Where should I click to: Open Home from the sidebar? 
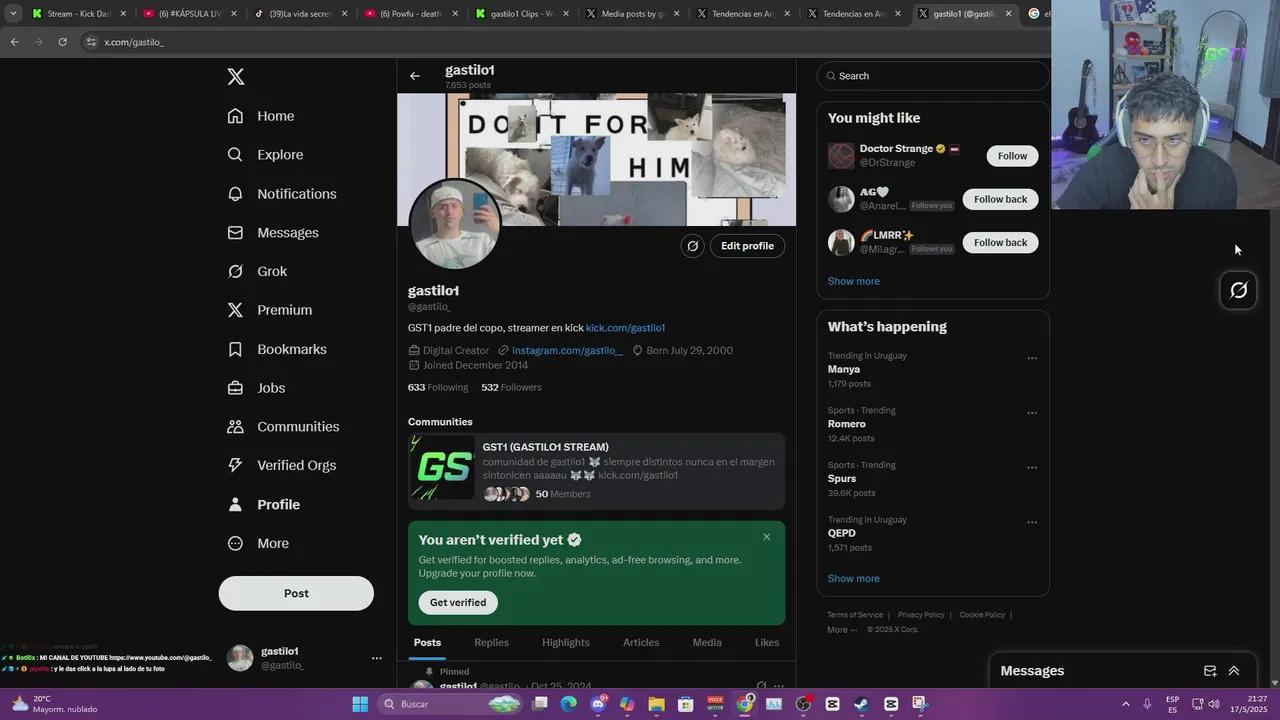pos(261,116)
